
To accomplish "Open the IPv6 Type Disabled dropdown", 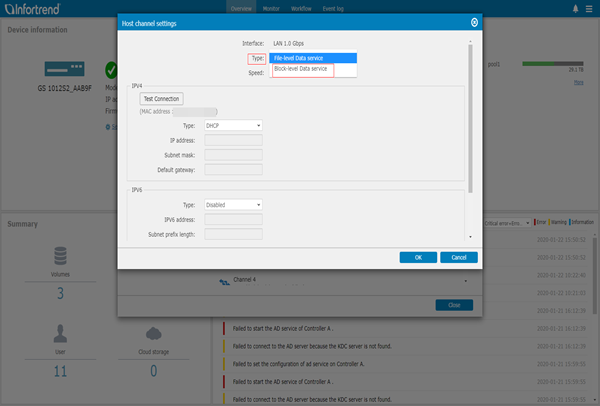I will point(233,203).
